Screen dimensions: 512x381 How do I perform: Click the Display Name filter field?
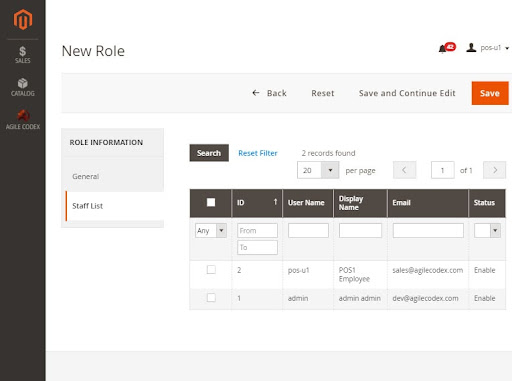360,230
